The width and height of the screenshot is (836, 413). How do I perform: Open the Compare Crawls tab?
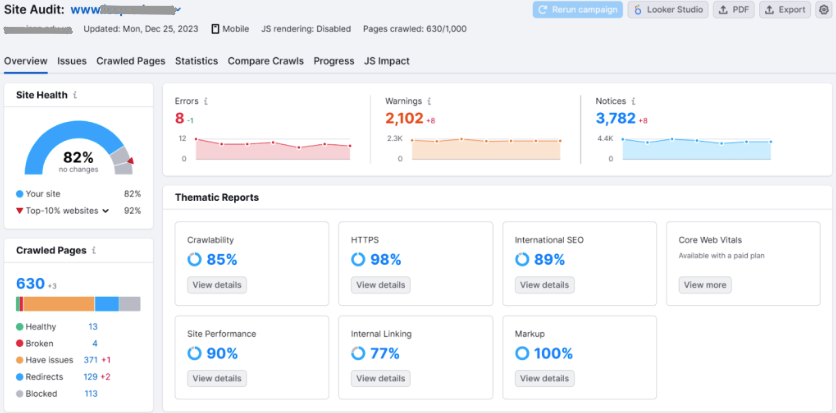pos(266,61)
